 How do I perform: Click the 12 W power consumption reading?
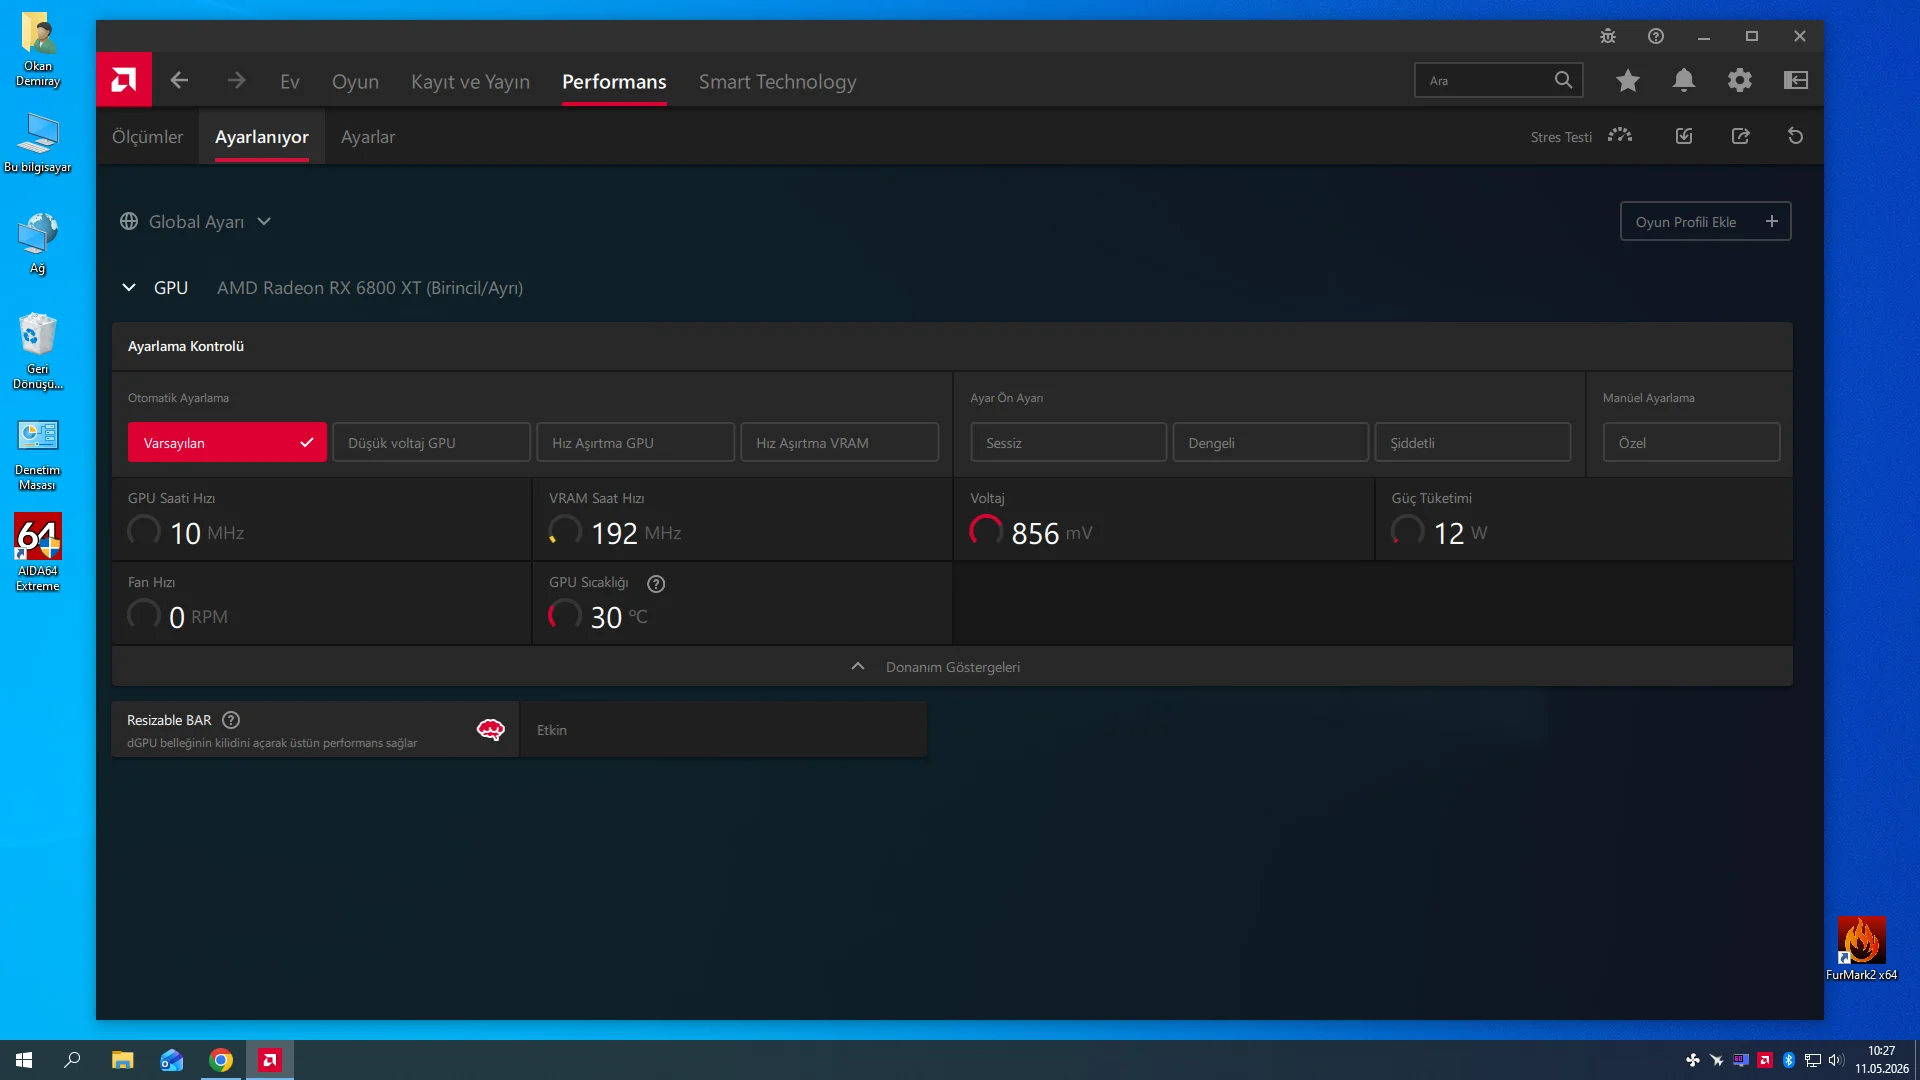pos(1461,534)
